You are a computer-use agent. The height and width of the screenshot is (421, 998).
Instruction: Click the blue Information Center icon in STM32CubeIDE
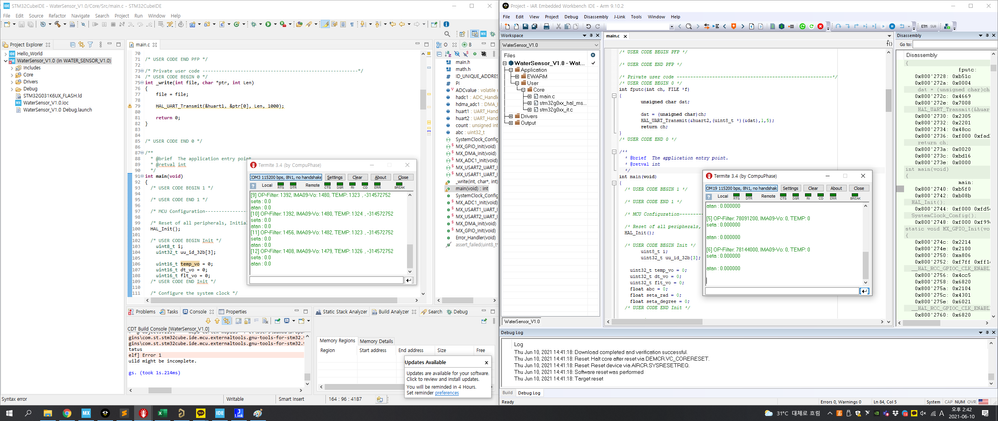pos(446,24)
